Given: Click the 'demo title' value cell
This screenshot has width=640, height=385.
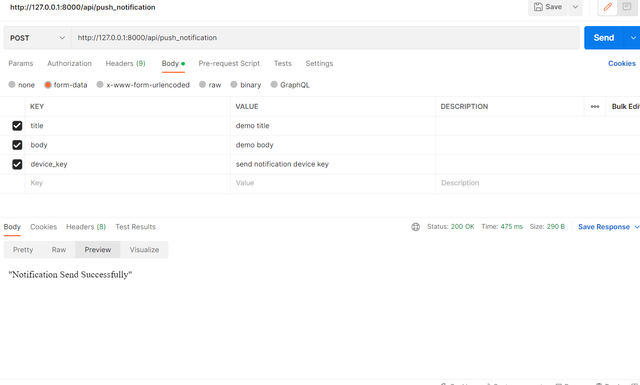Looking at the screenshot, I should point(333,126).
